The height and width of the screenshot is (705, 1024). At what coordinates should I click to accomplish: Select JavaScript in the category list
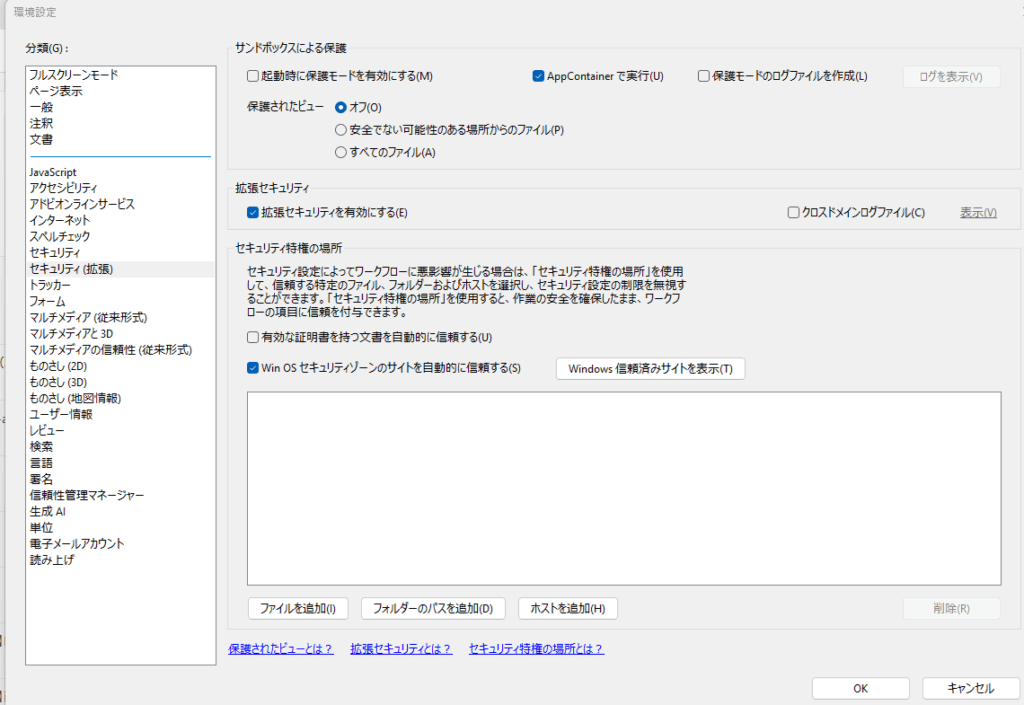click(x=53, y=172)
